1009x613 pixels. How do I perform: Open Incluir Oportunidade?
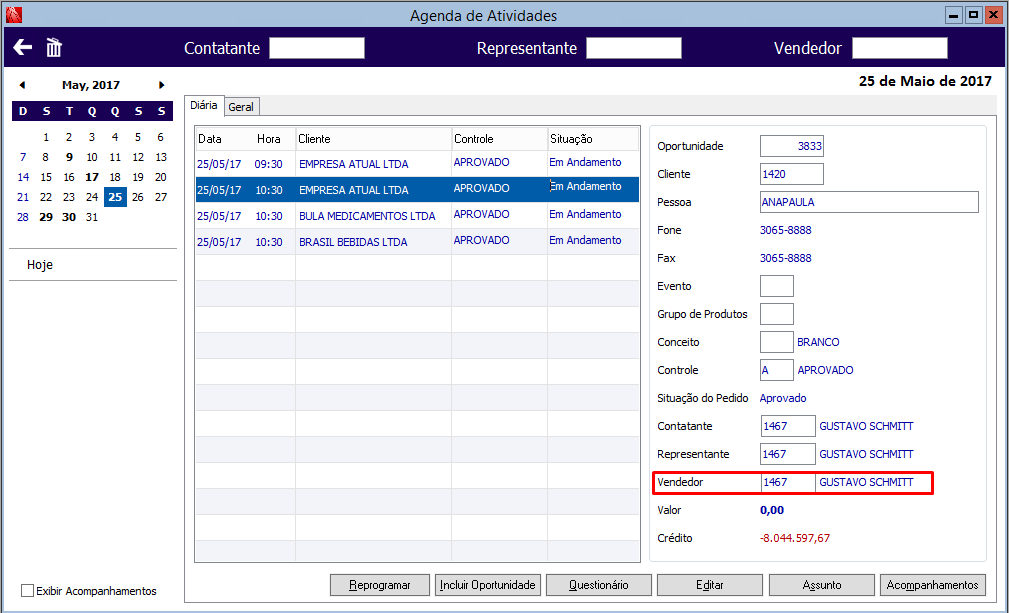coord(488,585)
